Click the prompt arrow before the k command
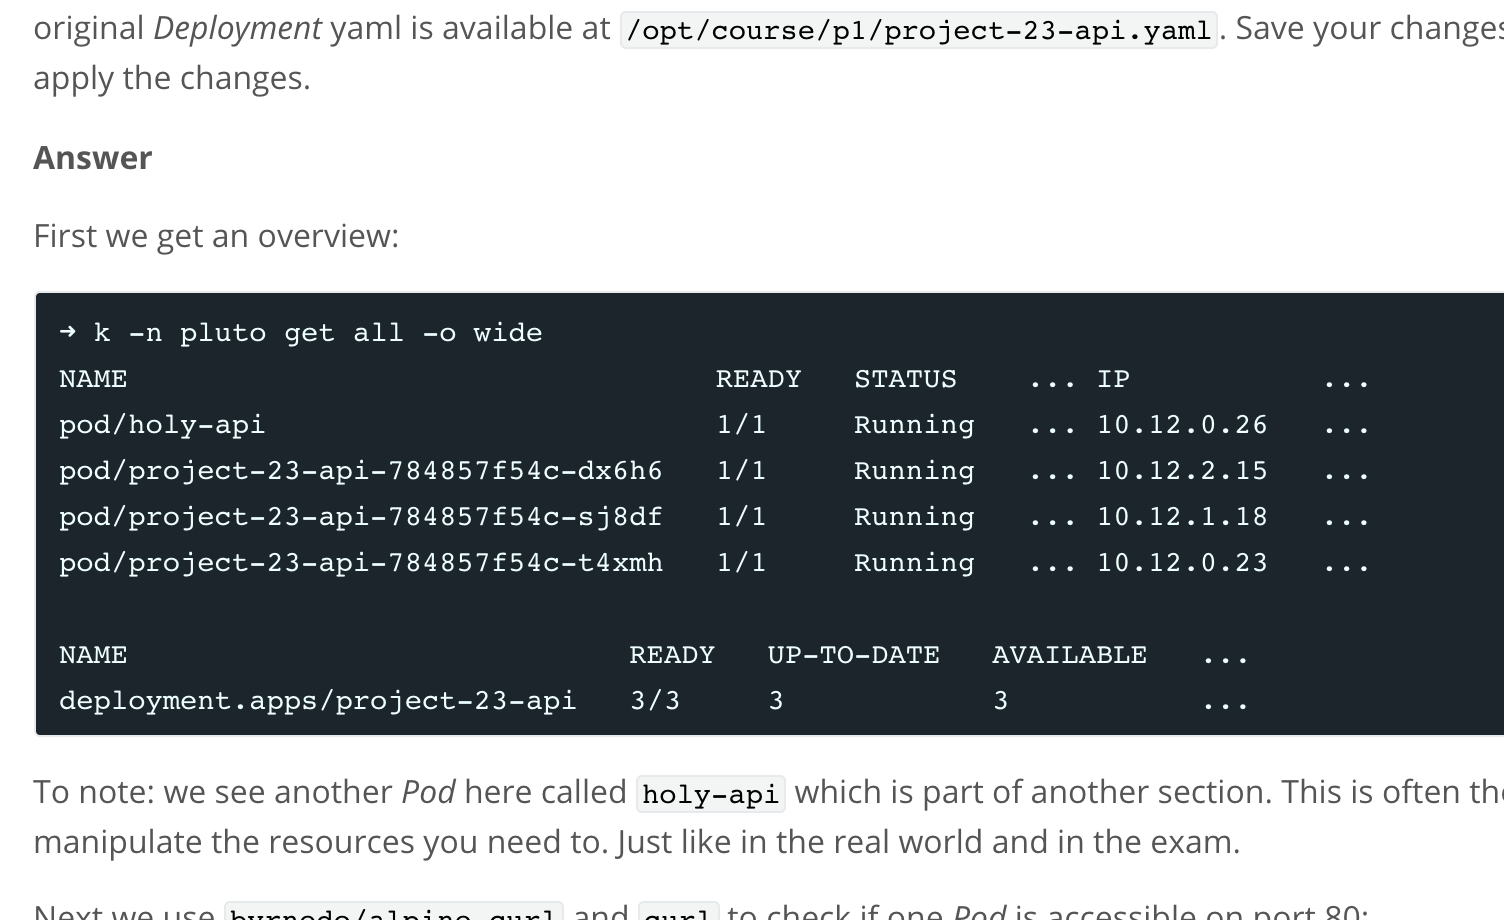This screenshot has width=1504, height=920. pos(67,332)
